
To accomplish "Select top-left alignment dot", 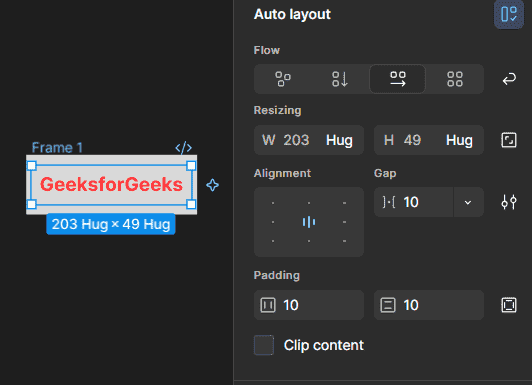I will pos(273,203).
